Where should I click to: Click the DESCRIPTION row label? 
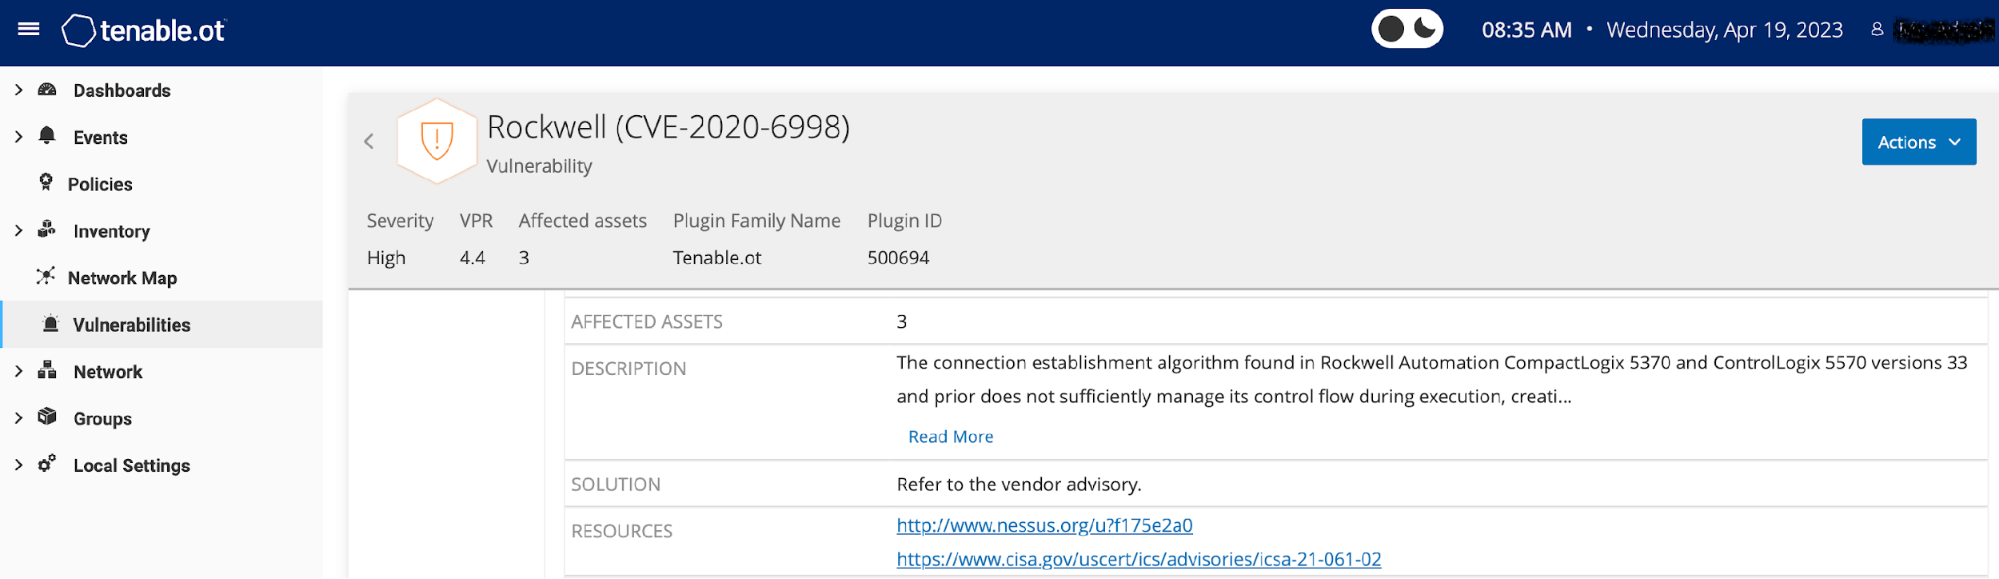click(628, 369)
